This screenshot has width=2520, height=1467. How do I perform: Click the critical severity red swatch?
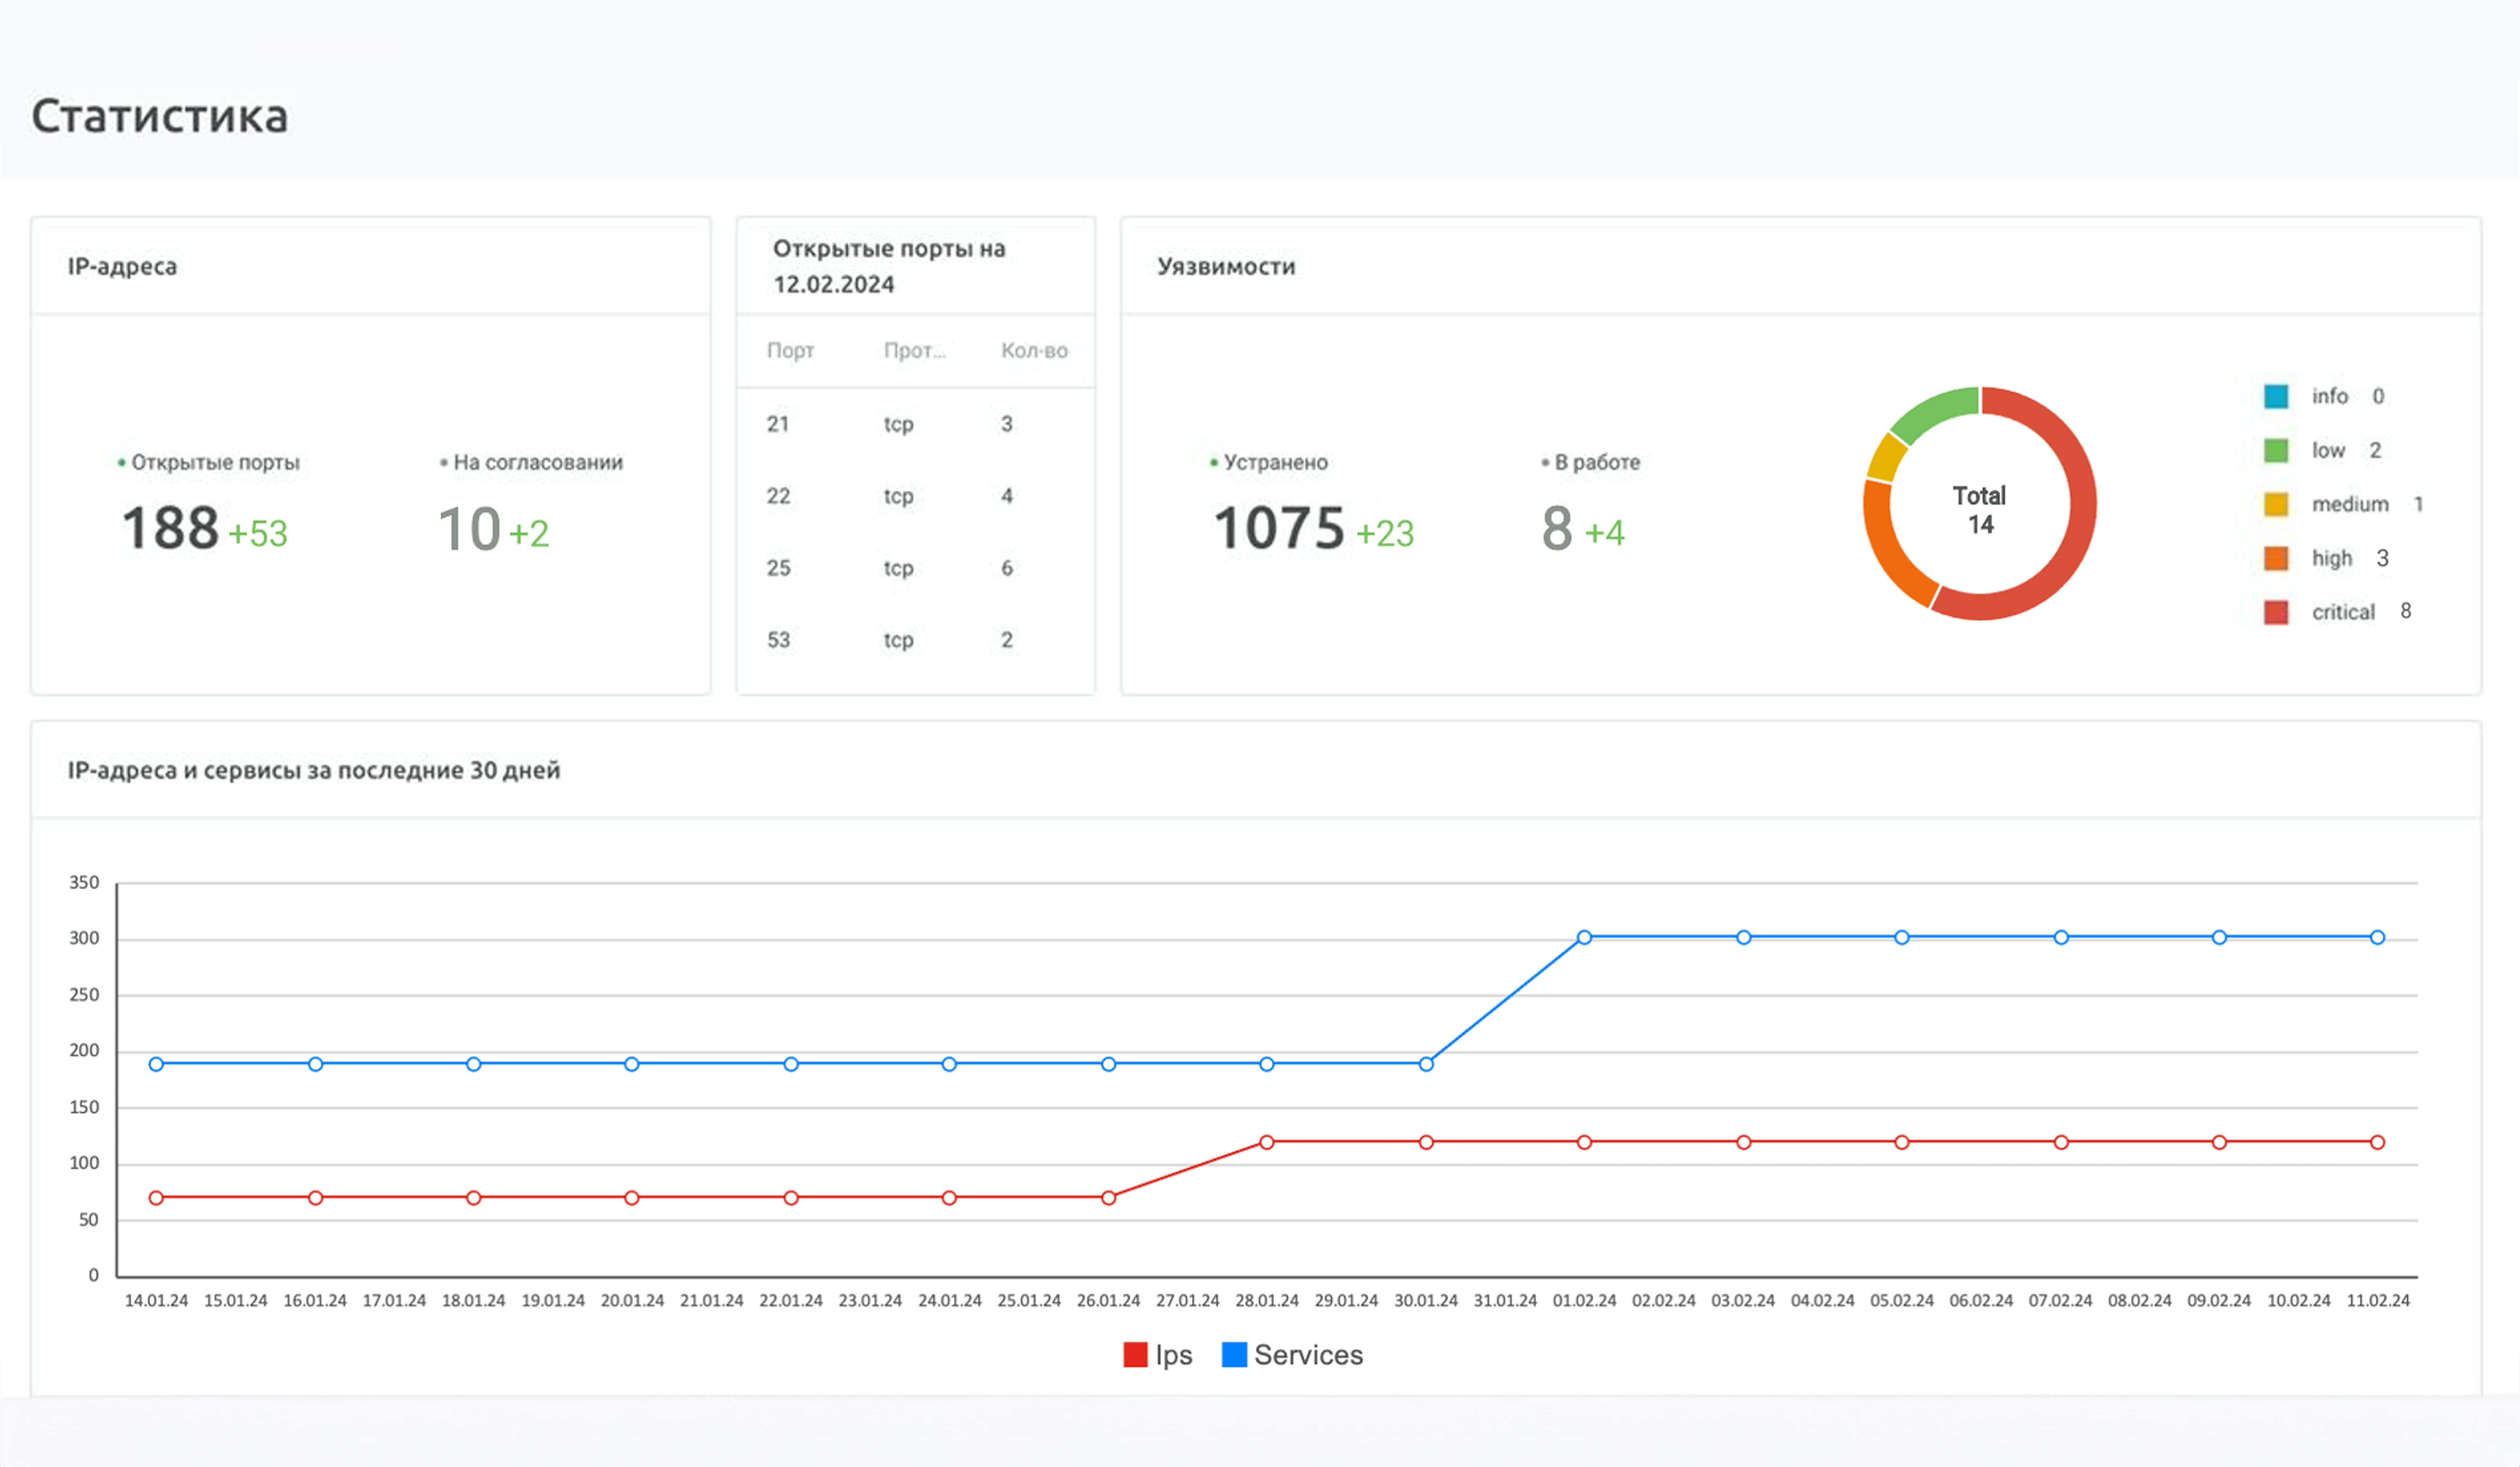click(2276, 612)
